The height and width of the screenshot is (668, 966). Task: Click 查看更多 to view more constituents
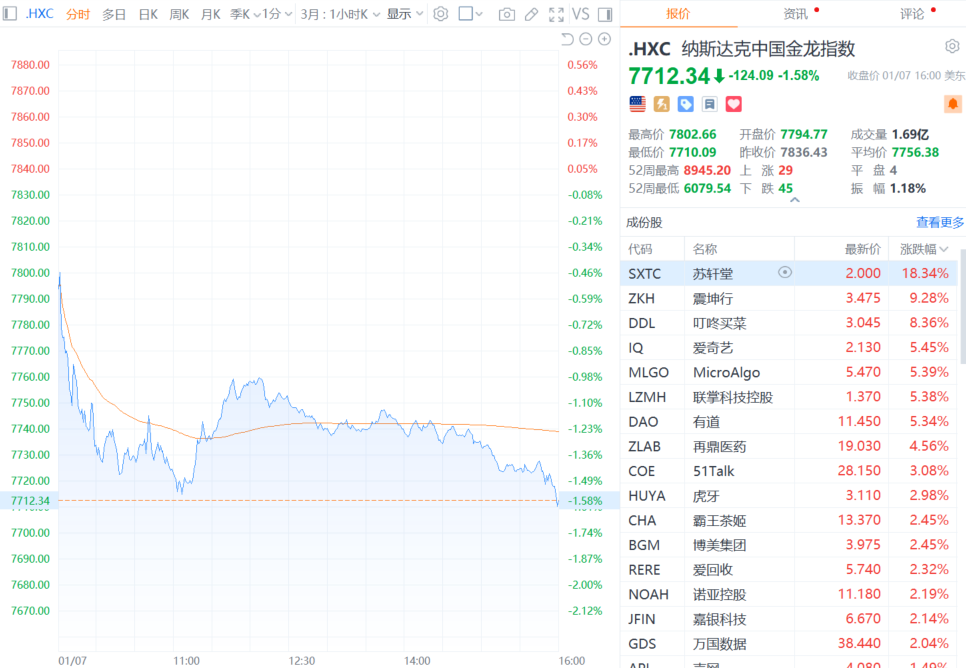coord(940,222)
